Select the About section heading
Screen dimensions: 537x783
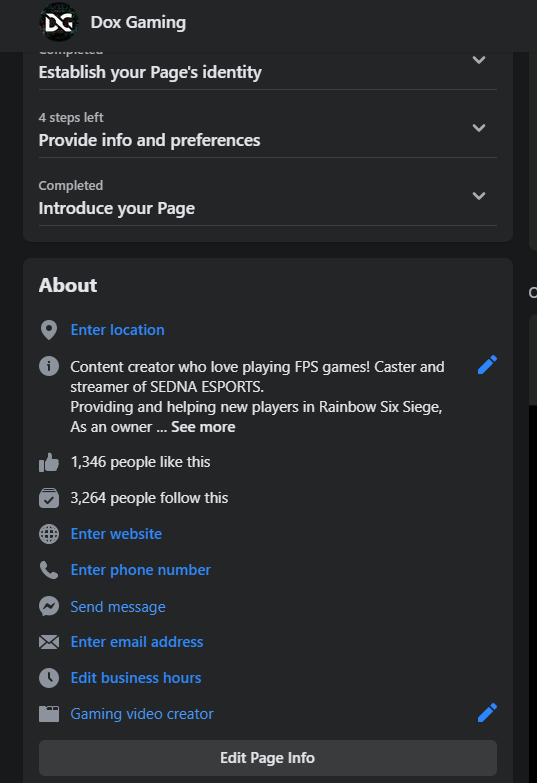(x=68, y=285)
